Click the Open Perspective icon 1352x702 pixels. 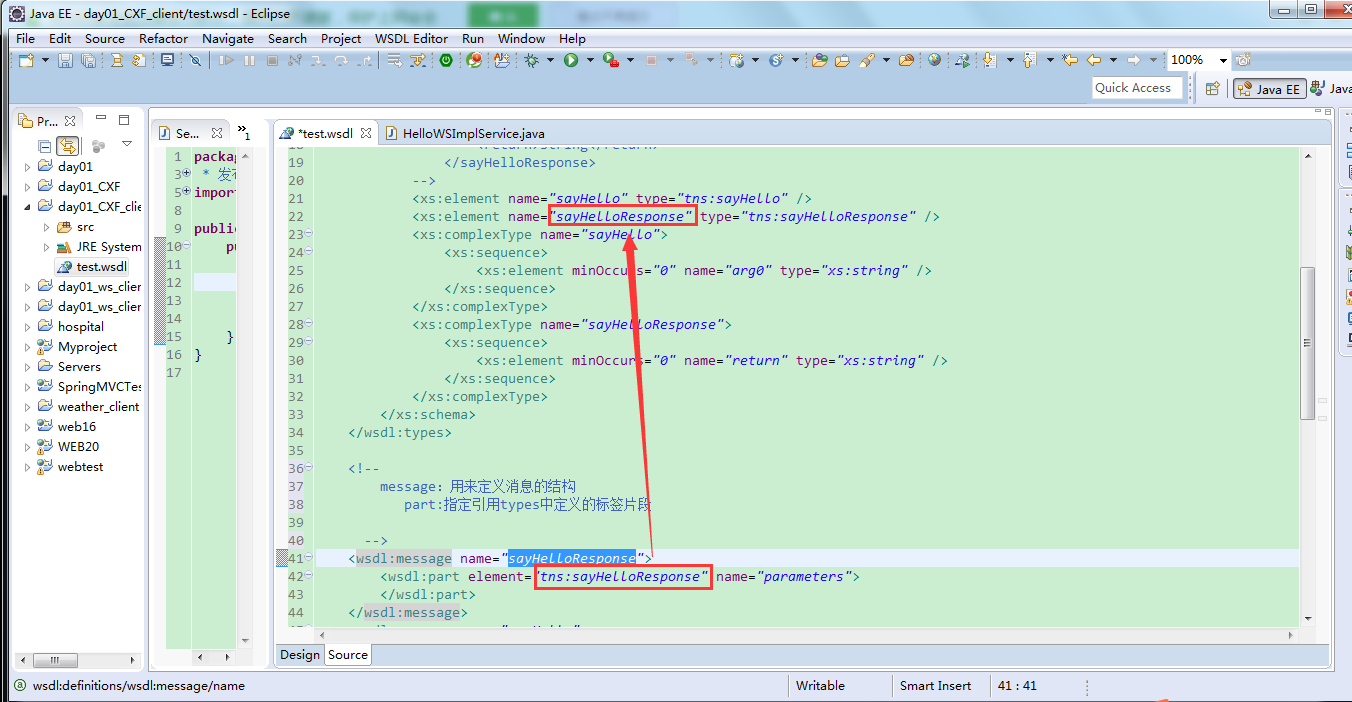(1212, 89)
